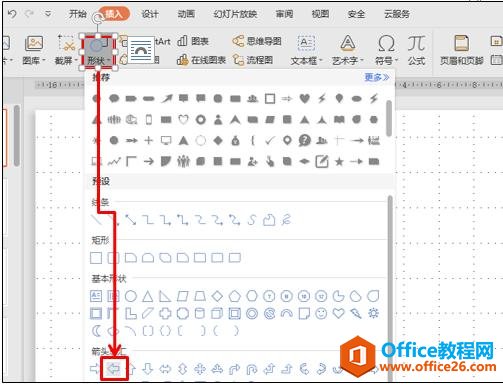This screenshot has width=503, height=384.
Task: Select the S-shaped curve line
Action: coord(252,220)
